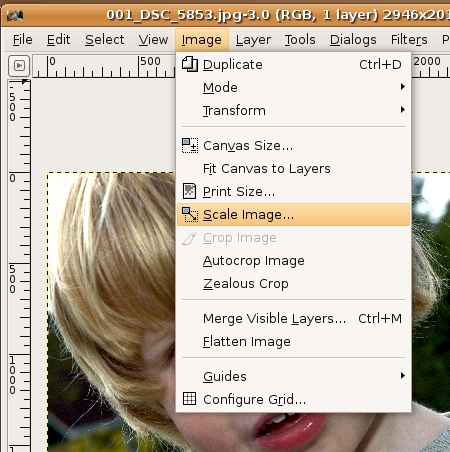Open the Tools menu

pyautogui.click(x=300, y=40)
